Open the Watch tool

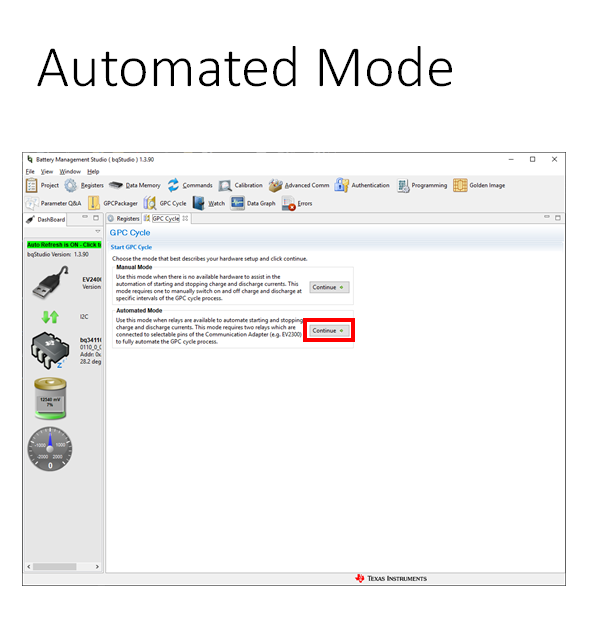[x=209, y=203]
